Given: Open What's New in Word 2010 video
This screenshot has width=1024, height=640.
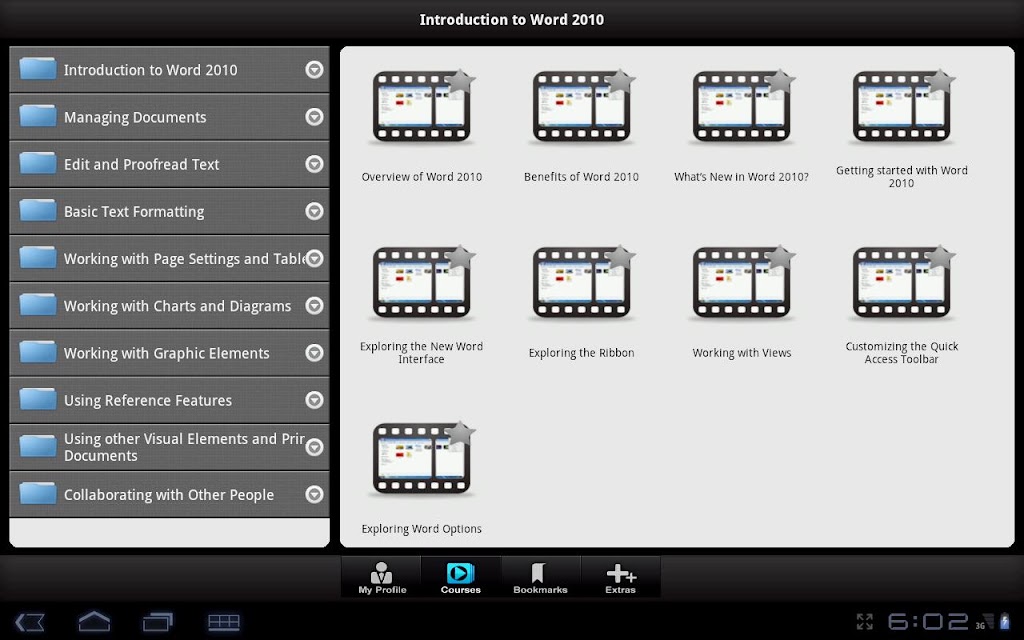Looking at the screenshot, I should [741, 108].
